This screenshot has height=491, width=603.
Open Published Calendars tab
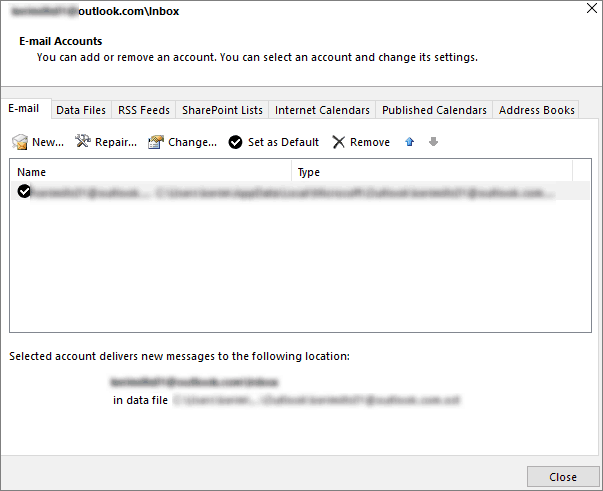coord(434,110)
